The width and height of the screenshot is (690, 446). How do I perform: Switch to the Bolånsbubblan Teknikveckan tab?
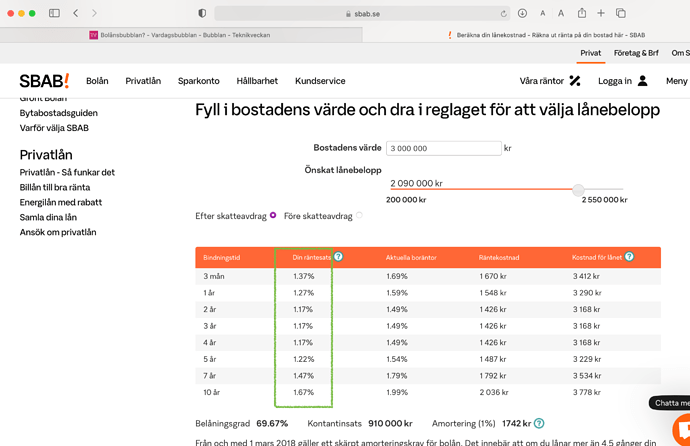coord(181,35)
